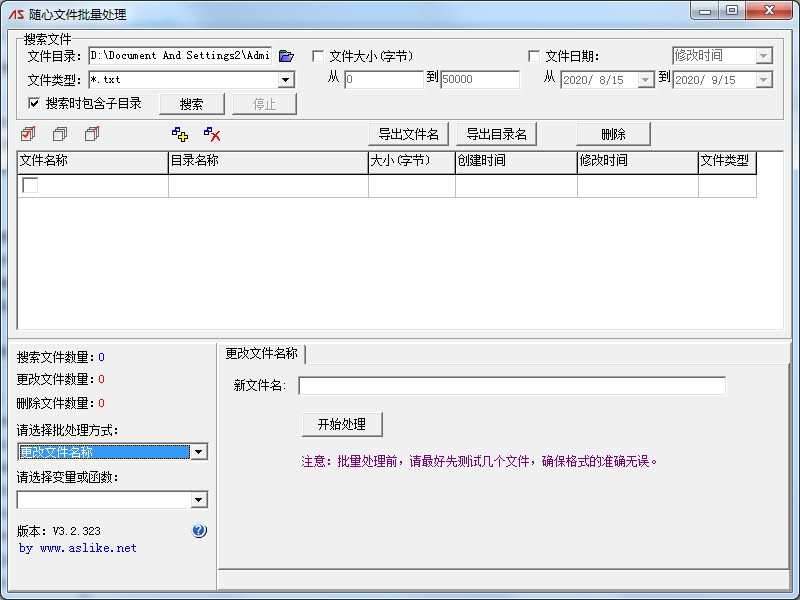
Task: Enable the 文件大小(字节) filter checkbox
Action: [317, 55]
